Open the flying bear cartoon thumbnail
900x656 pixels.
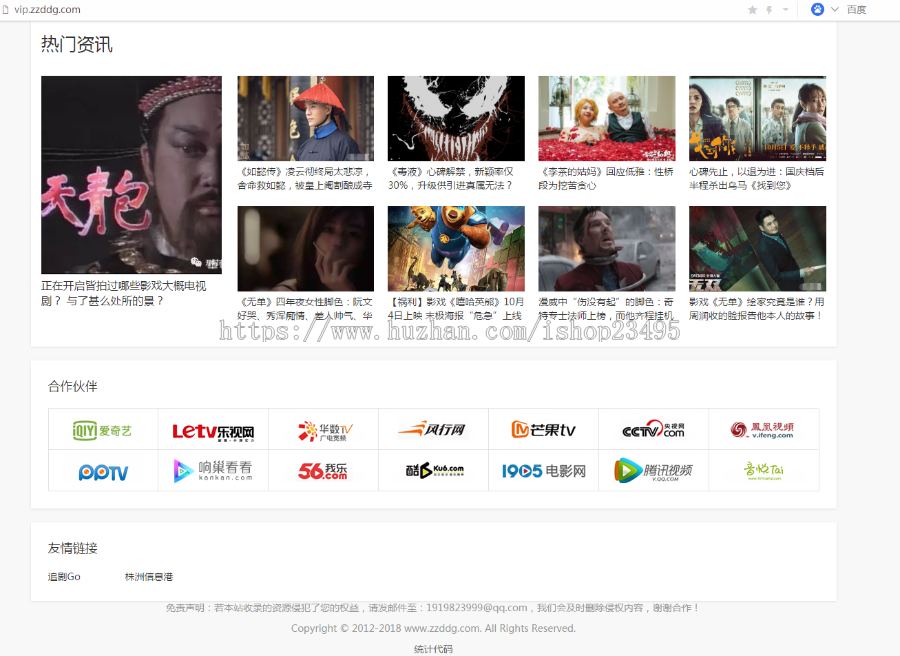tap(456, 249)
